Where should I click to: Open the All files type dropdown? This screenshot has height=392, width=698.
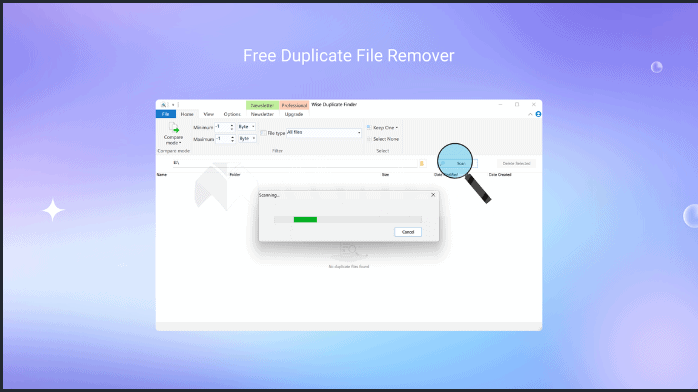[x=324, y=133]
